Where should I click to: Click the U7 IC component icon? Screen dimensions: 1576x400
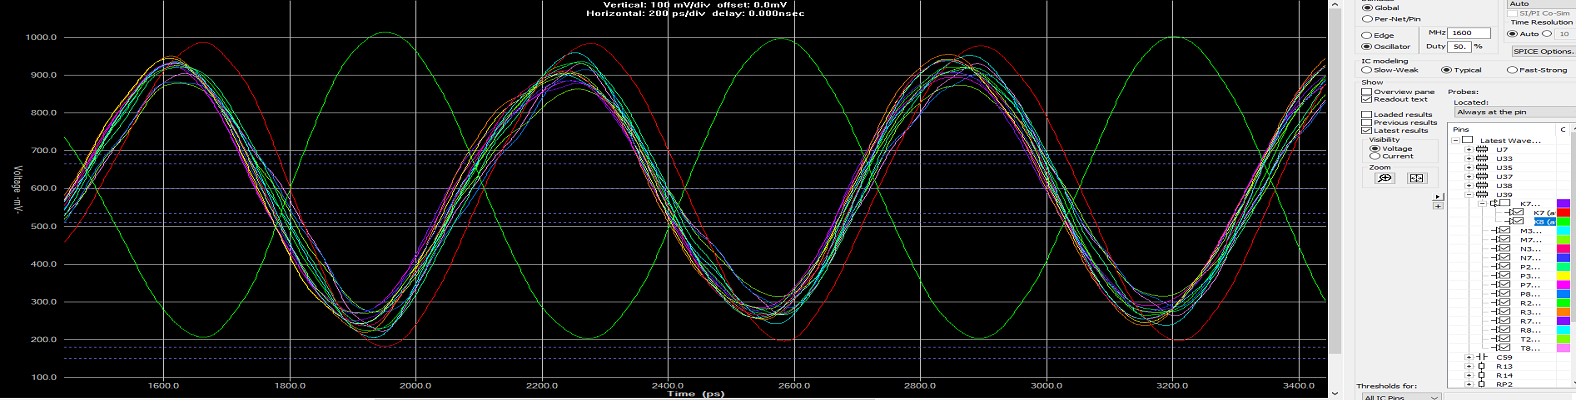(x=1482, y=150)
